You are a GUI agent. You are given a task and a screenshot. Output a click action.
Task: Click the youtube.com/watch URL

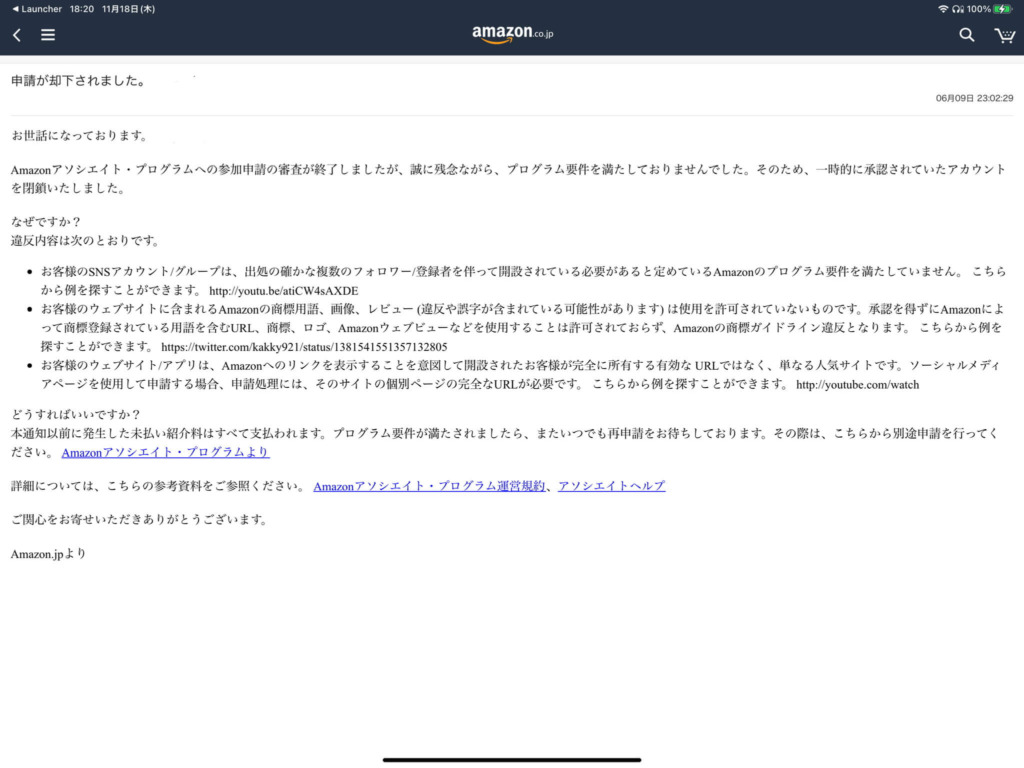pos(857,385)
